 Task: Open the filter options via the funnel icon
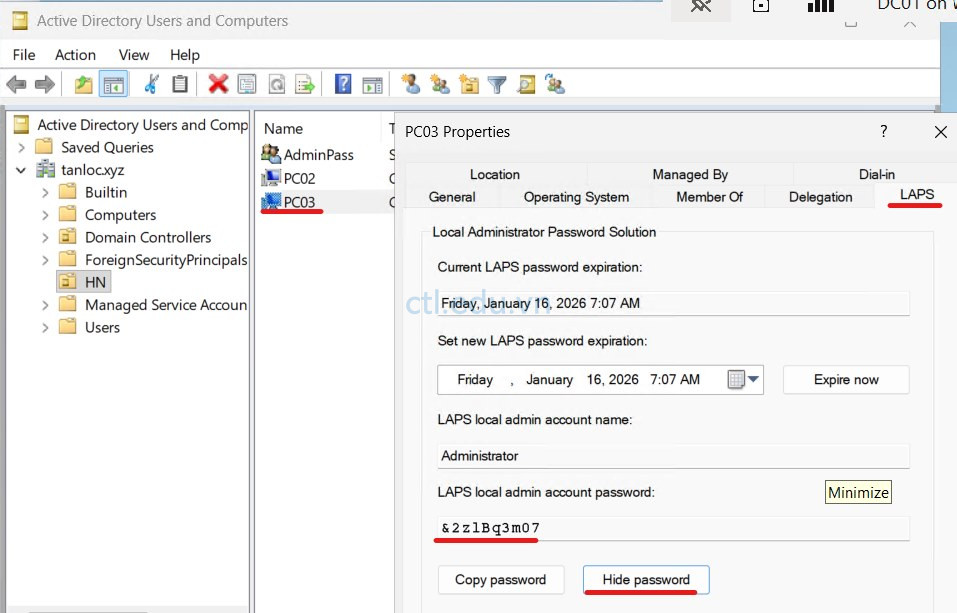point(496,84)
